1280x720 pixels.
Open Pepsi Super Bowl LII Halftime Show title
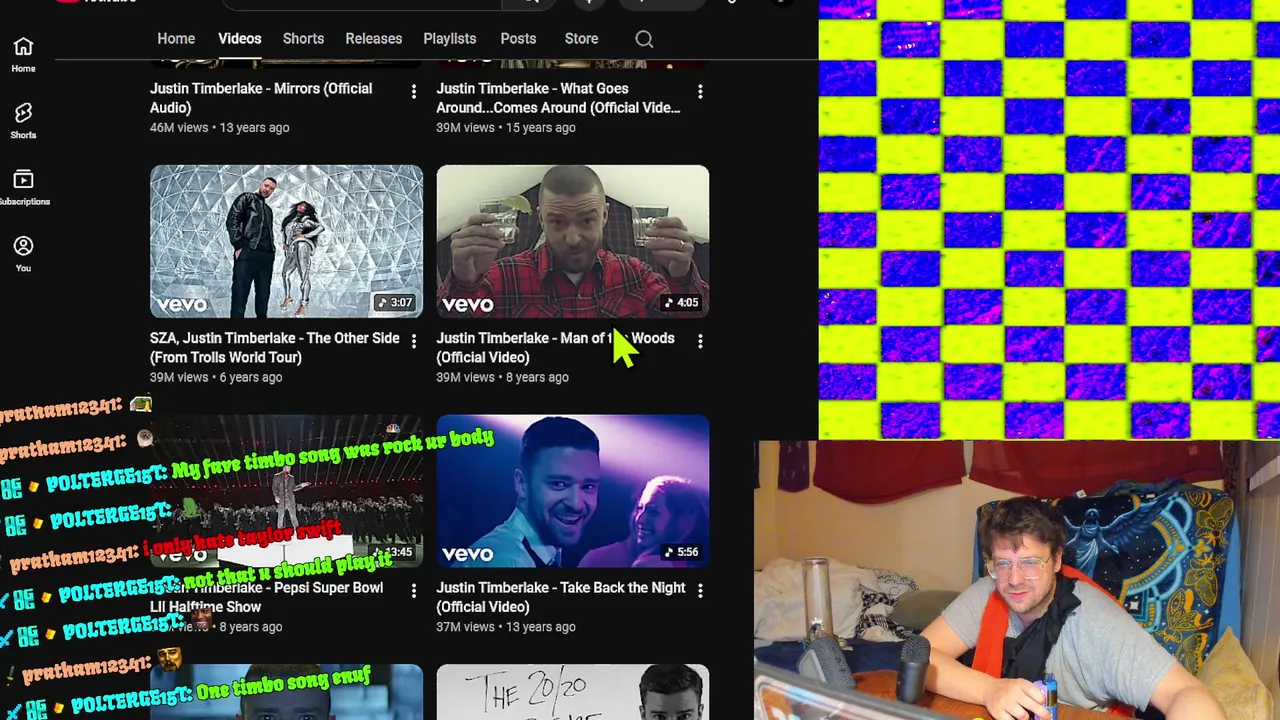click(x=267, y=597)
